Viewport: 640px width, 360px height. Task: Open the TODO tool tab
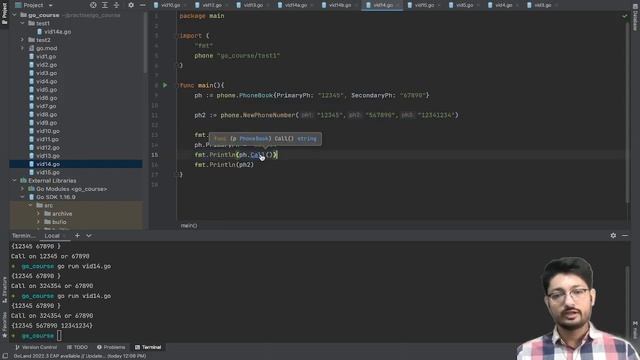click(x=77, y=347)
